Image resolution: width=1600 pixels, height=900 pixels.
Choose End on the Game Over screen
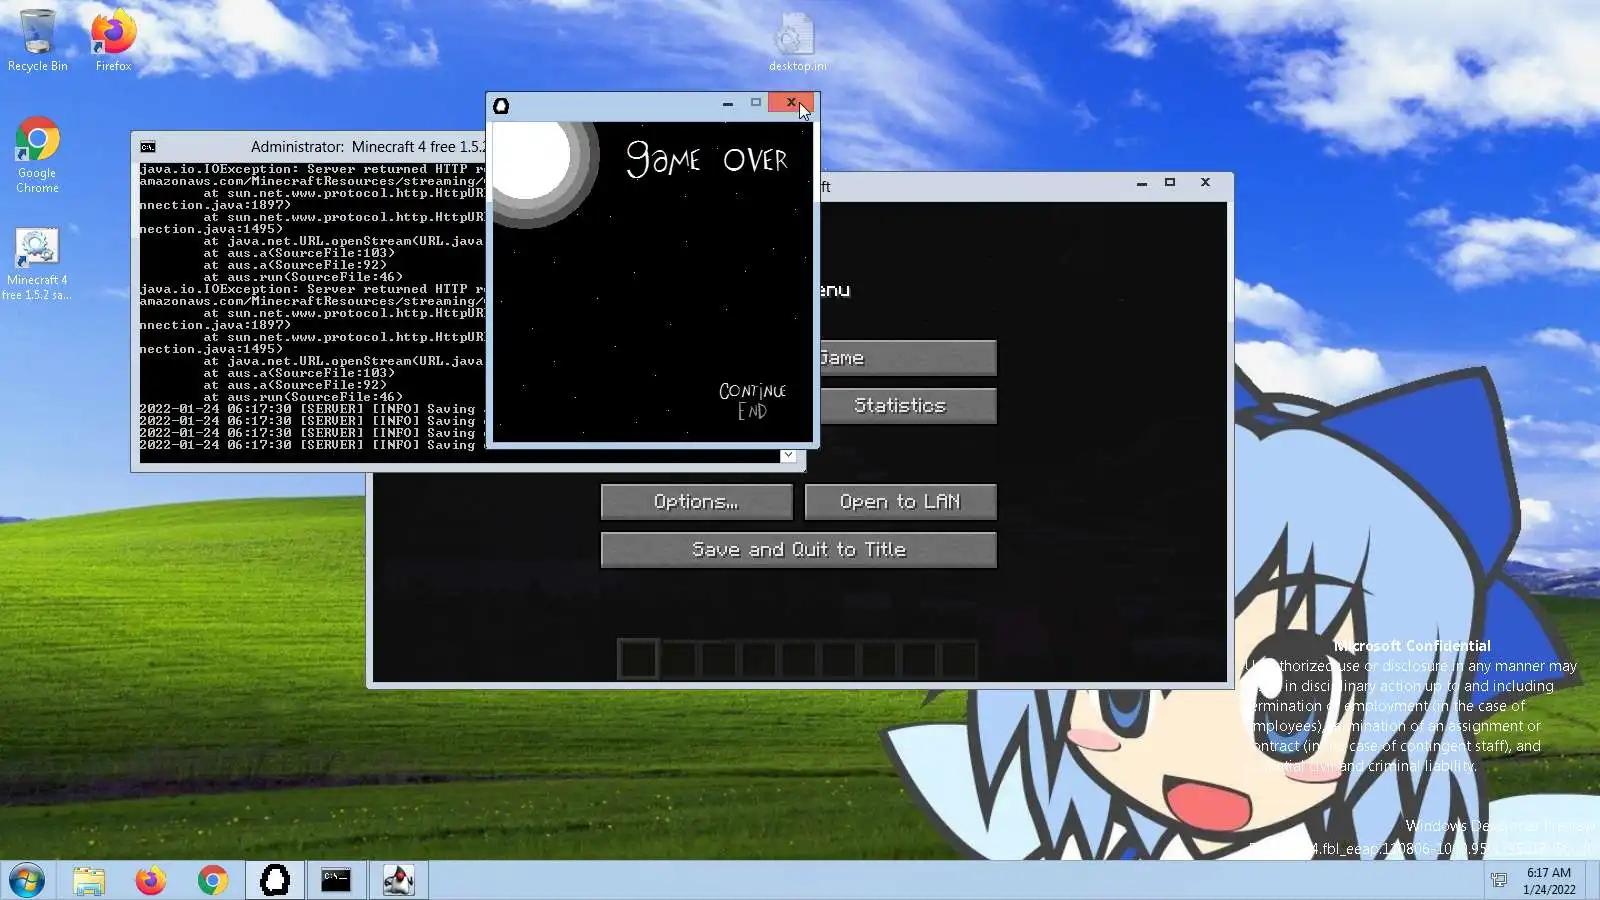coord(752,411)
